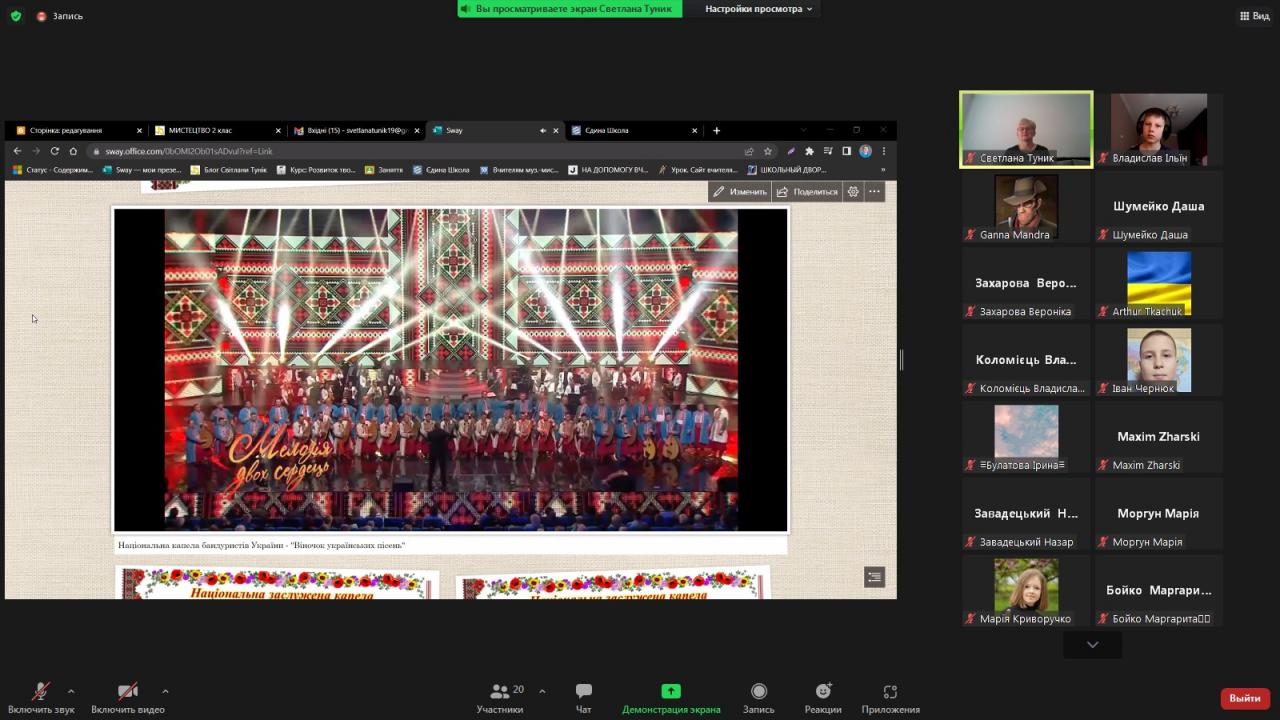Expand audio options arrow beside microphone
This screenshot has width=1280, height=720.
71,691
